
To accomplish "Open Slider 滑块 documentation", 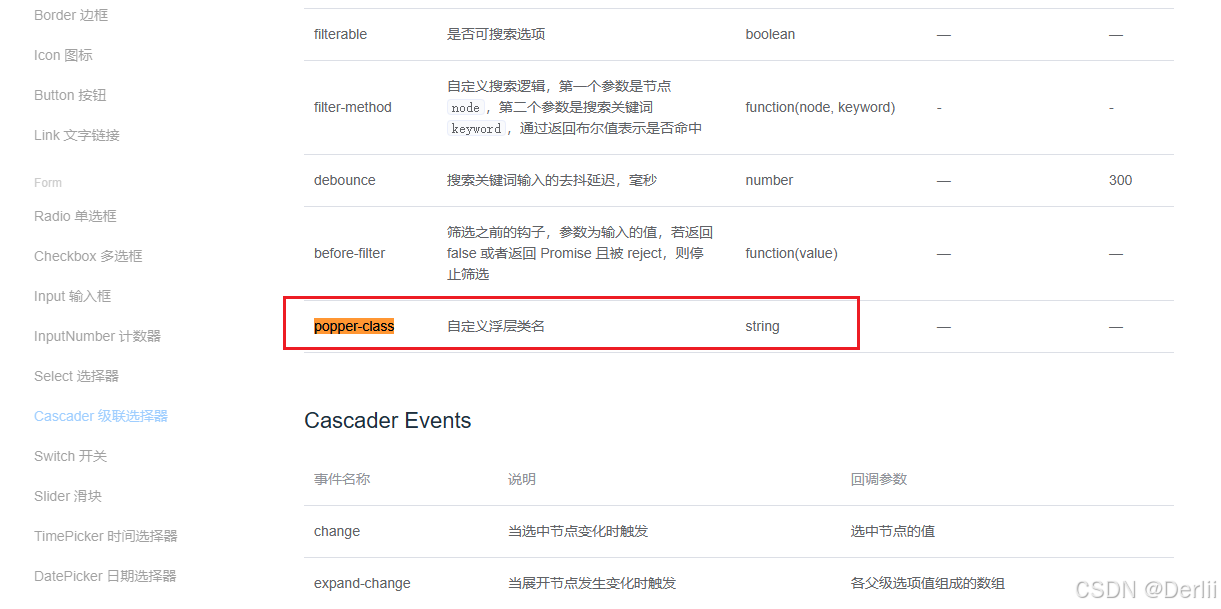I will pyautogui.click(x=65, y=495).
